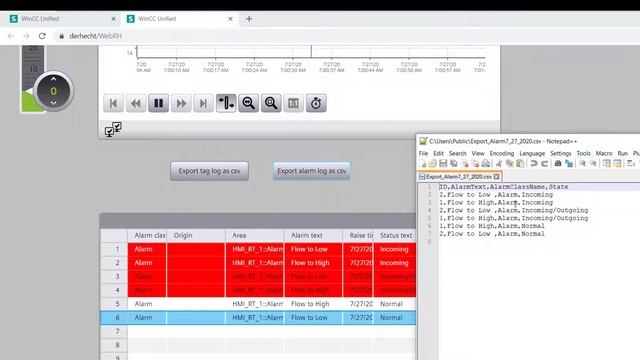Pause the trend with the pause button

click(158, 103)
